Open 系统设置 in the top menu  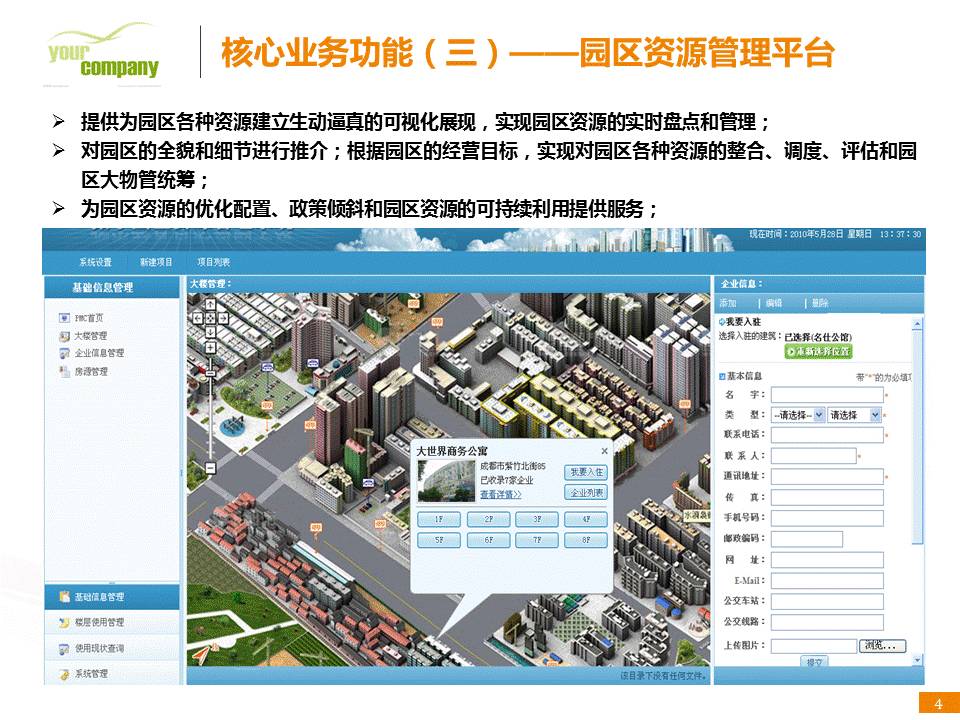click(96, 262)
